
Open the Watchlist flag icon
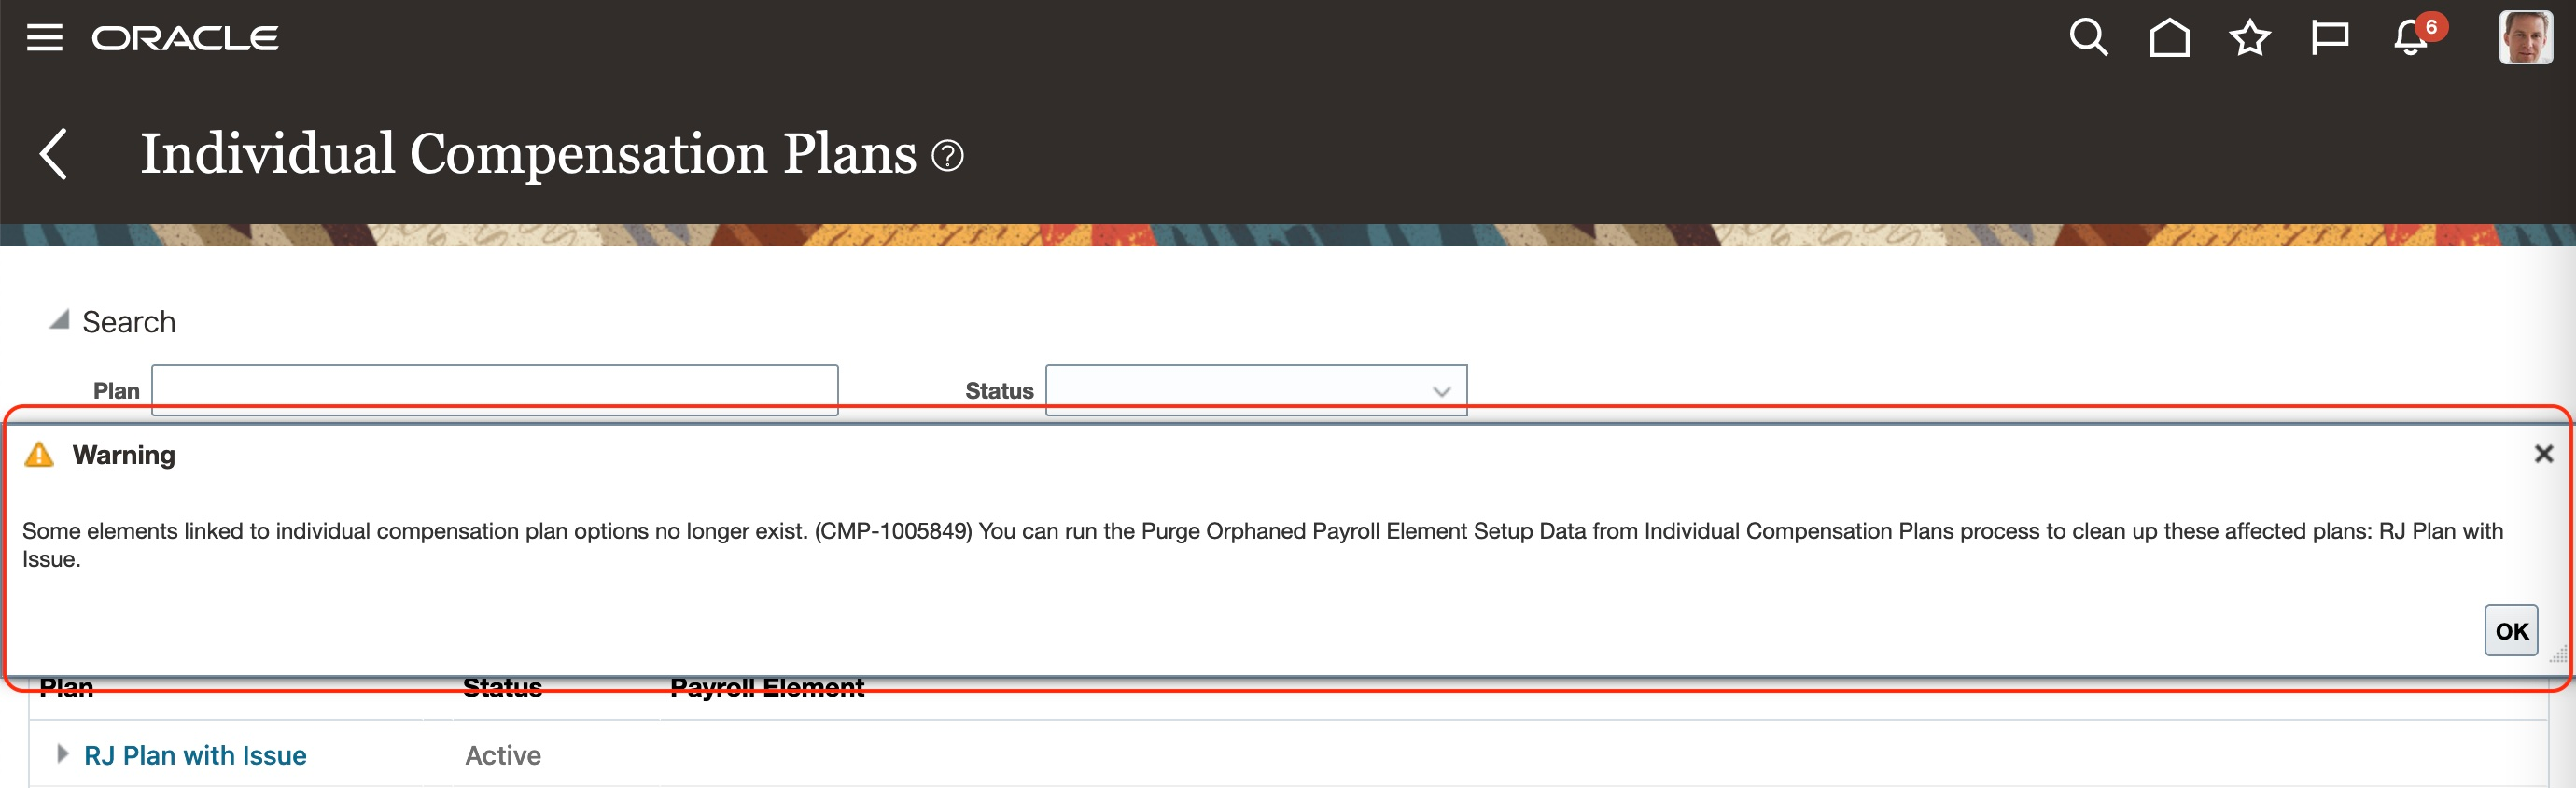[2329, 38]
